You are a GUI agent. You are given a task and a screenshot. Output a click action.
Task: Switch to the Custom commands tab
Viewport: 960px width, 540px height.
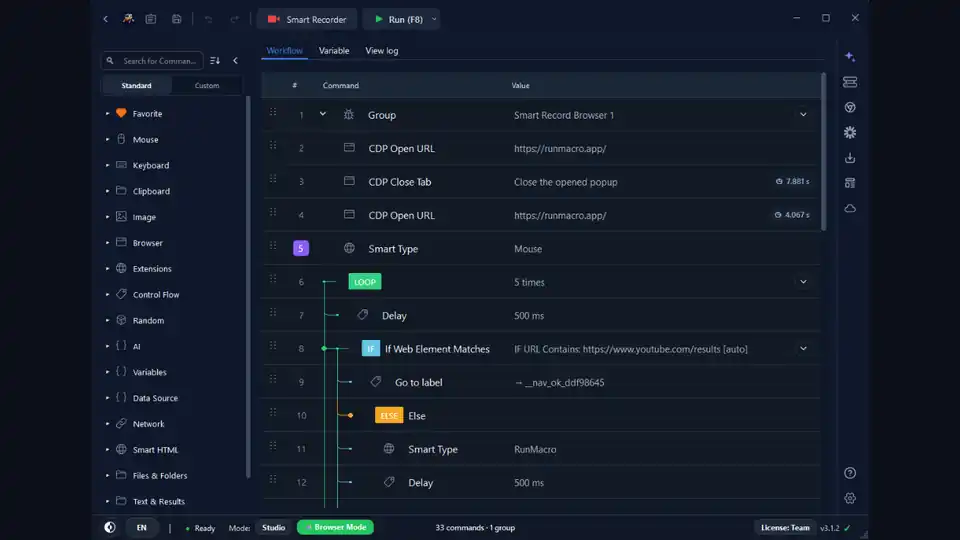207,86
